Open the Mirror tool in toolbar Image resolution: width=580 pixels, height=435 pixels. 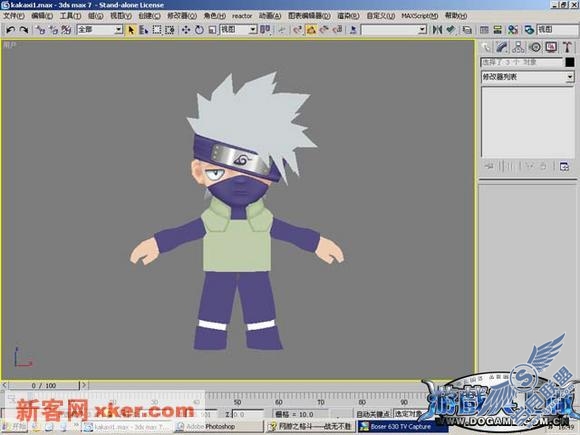click(437, 30)
